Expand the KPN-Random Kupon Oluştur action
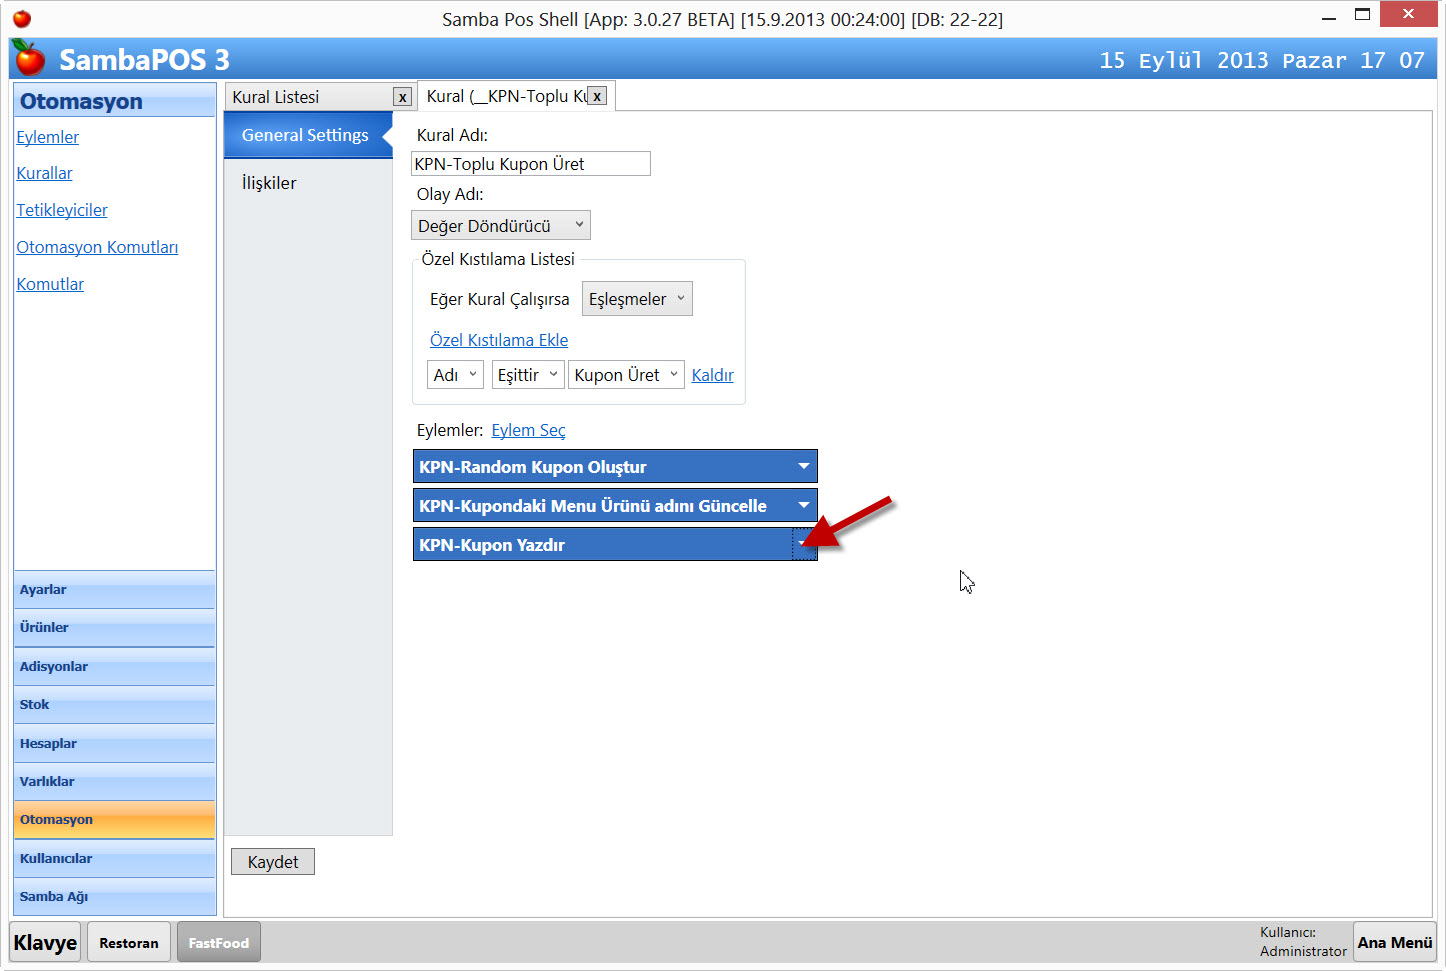Image resolution: width=1446 pixels, height=971 pixels. (x=803, y=466)
